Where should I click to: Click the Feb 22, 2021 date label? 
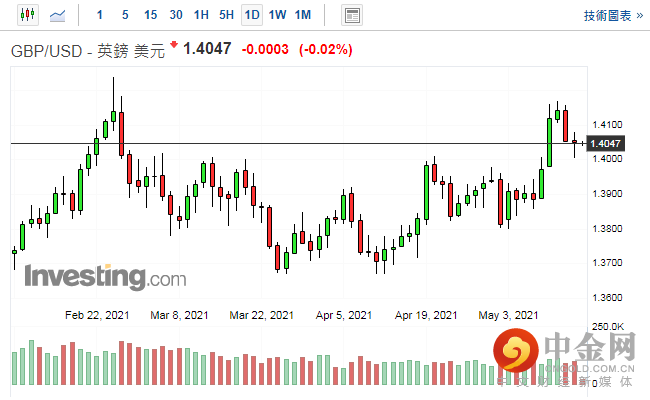[x=97, y=315]
